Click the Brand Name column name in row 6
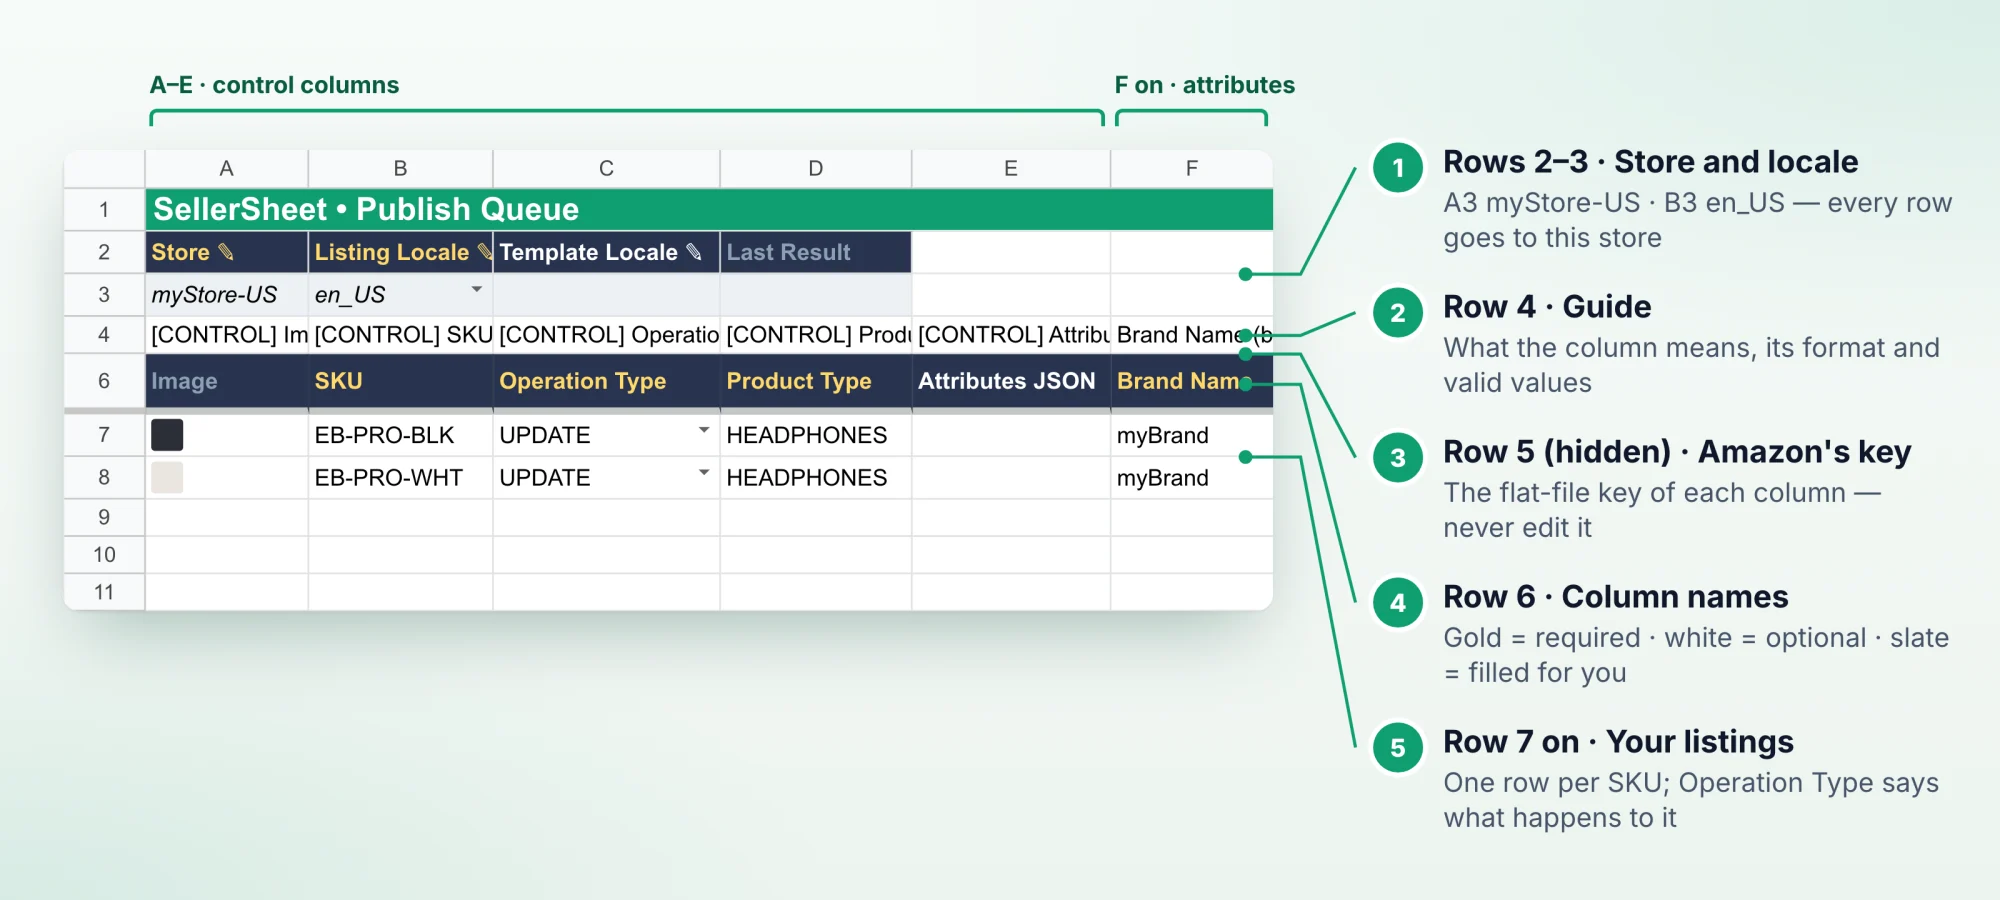Screen dimensions: 2000x900 [1191, 381]
